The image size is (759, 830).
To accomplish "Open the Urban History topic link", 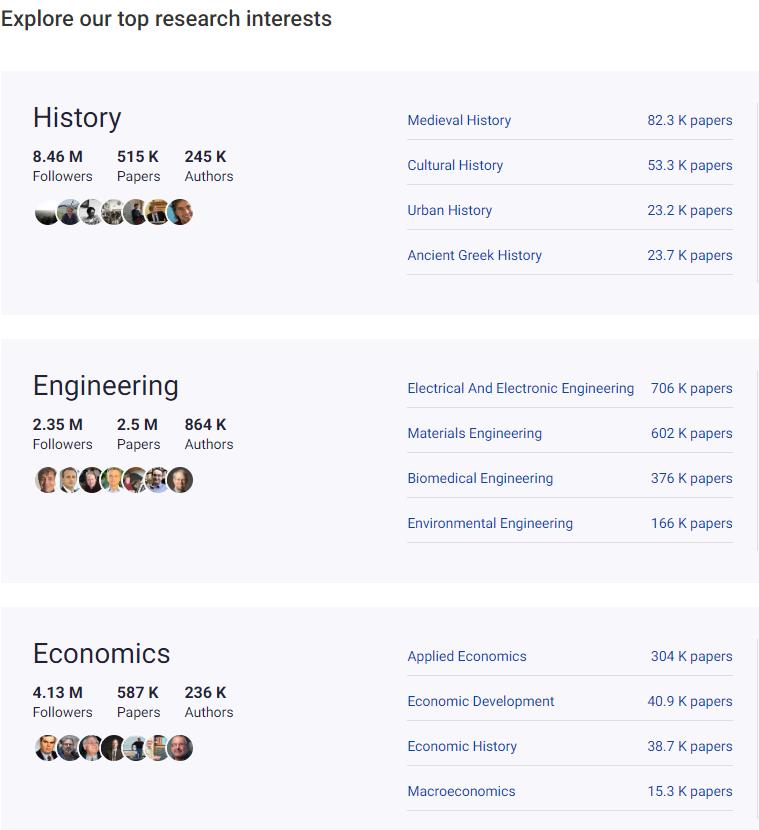I will coord(449,210).
